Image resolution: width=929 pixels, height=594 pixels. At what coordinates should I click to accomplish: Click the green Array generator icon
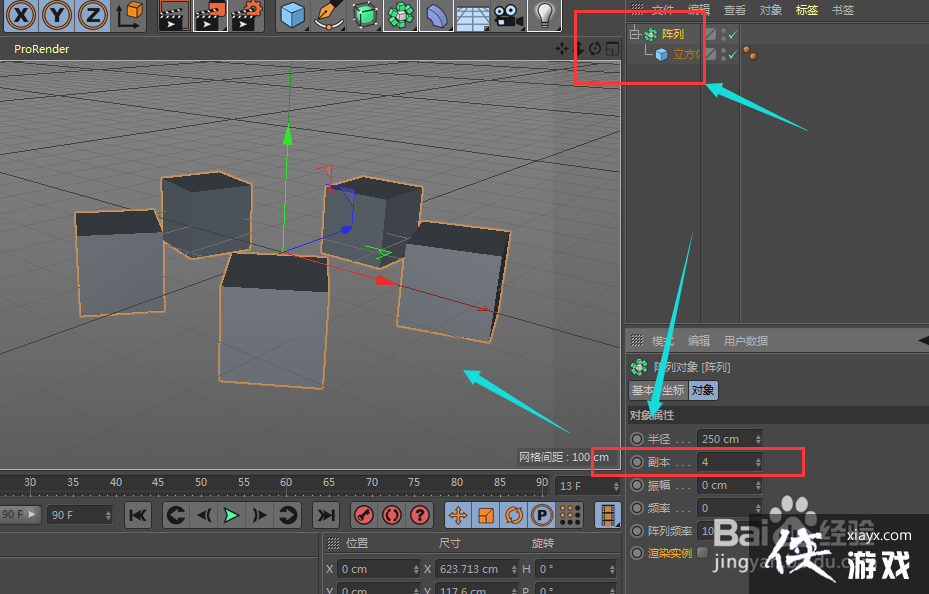pyautogui.click(x=400, y=15)
